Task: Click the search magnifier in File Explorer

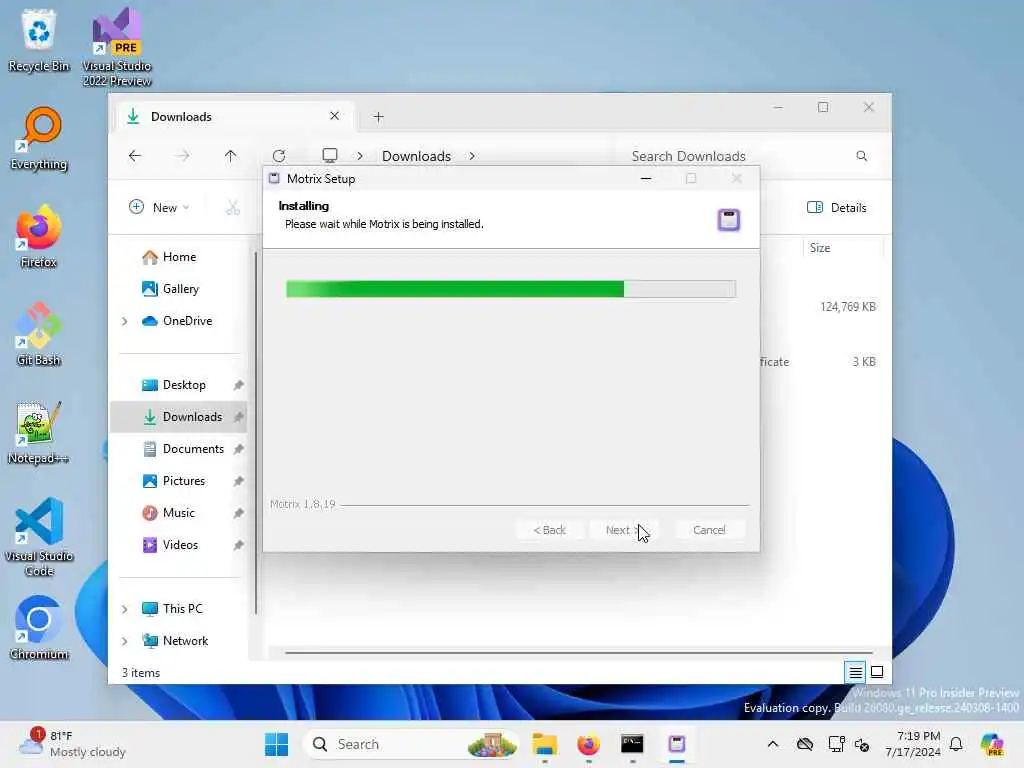Action: click(x=861, y=155)
